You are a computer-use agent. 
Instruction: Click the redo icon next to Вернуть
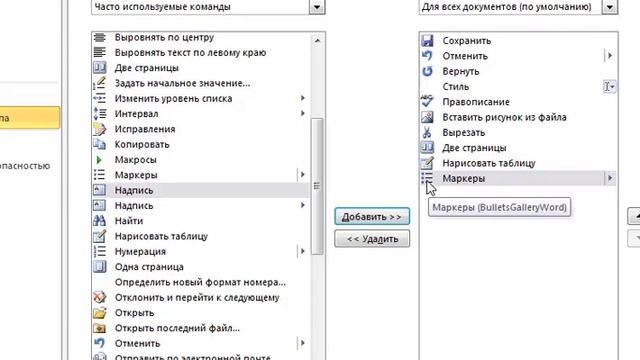[x=427, y=71]
